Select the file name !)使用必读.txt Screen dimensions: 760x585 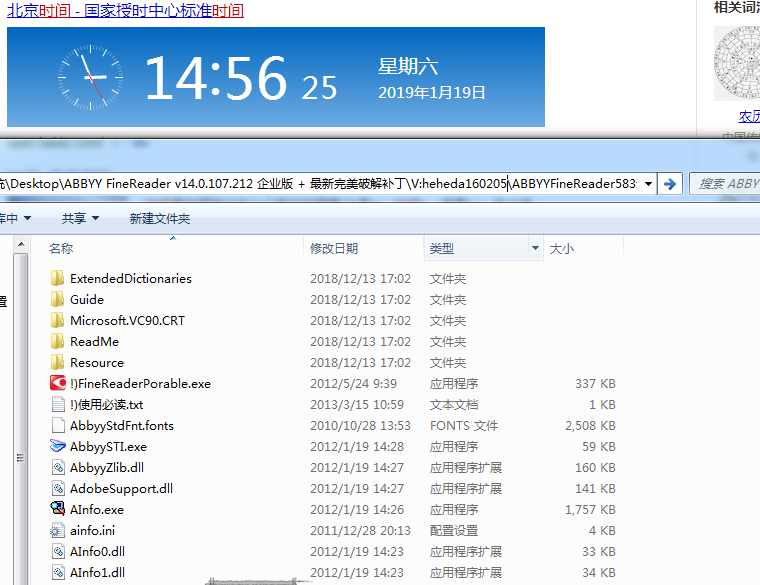pos(107,405)
